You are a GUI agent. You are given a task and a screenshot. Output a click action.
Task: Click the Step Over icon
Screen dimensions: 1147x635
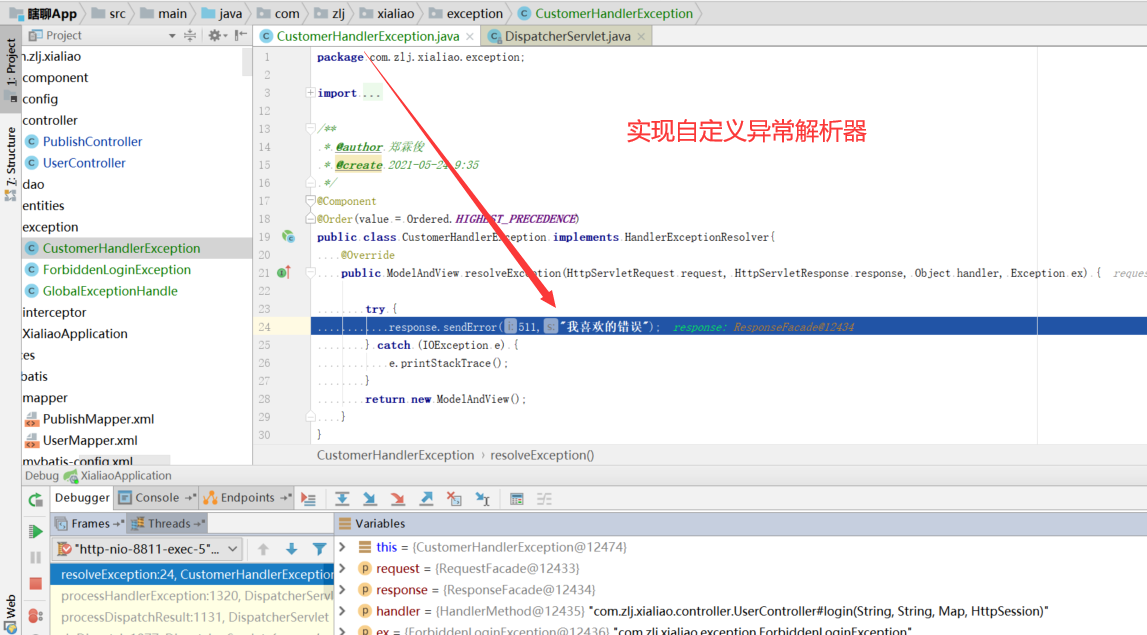(x=342, y=499)
